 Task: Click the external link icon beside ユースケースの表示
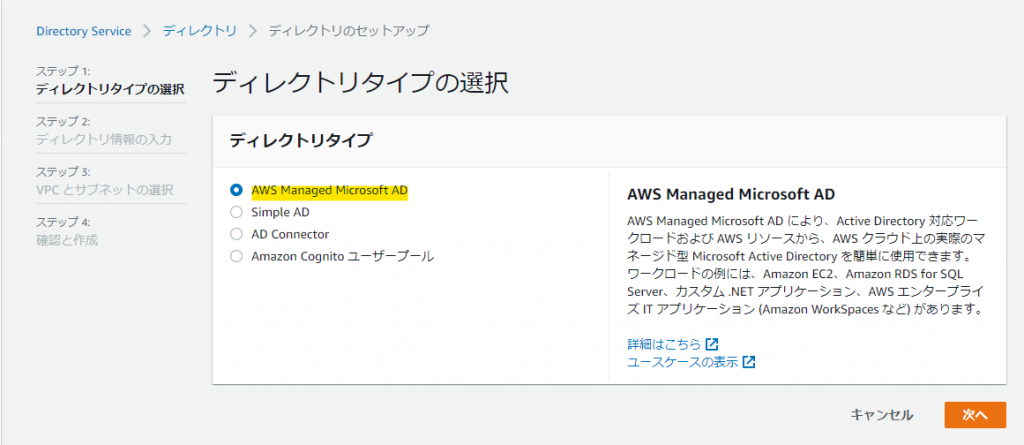(x=749, y=362)
